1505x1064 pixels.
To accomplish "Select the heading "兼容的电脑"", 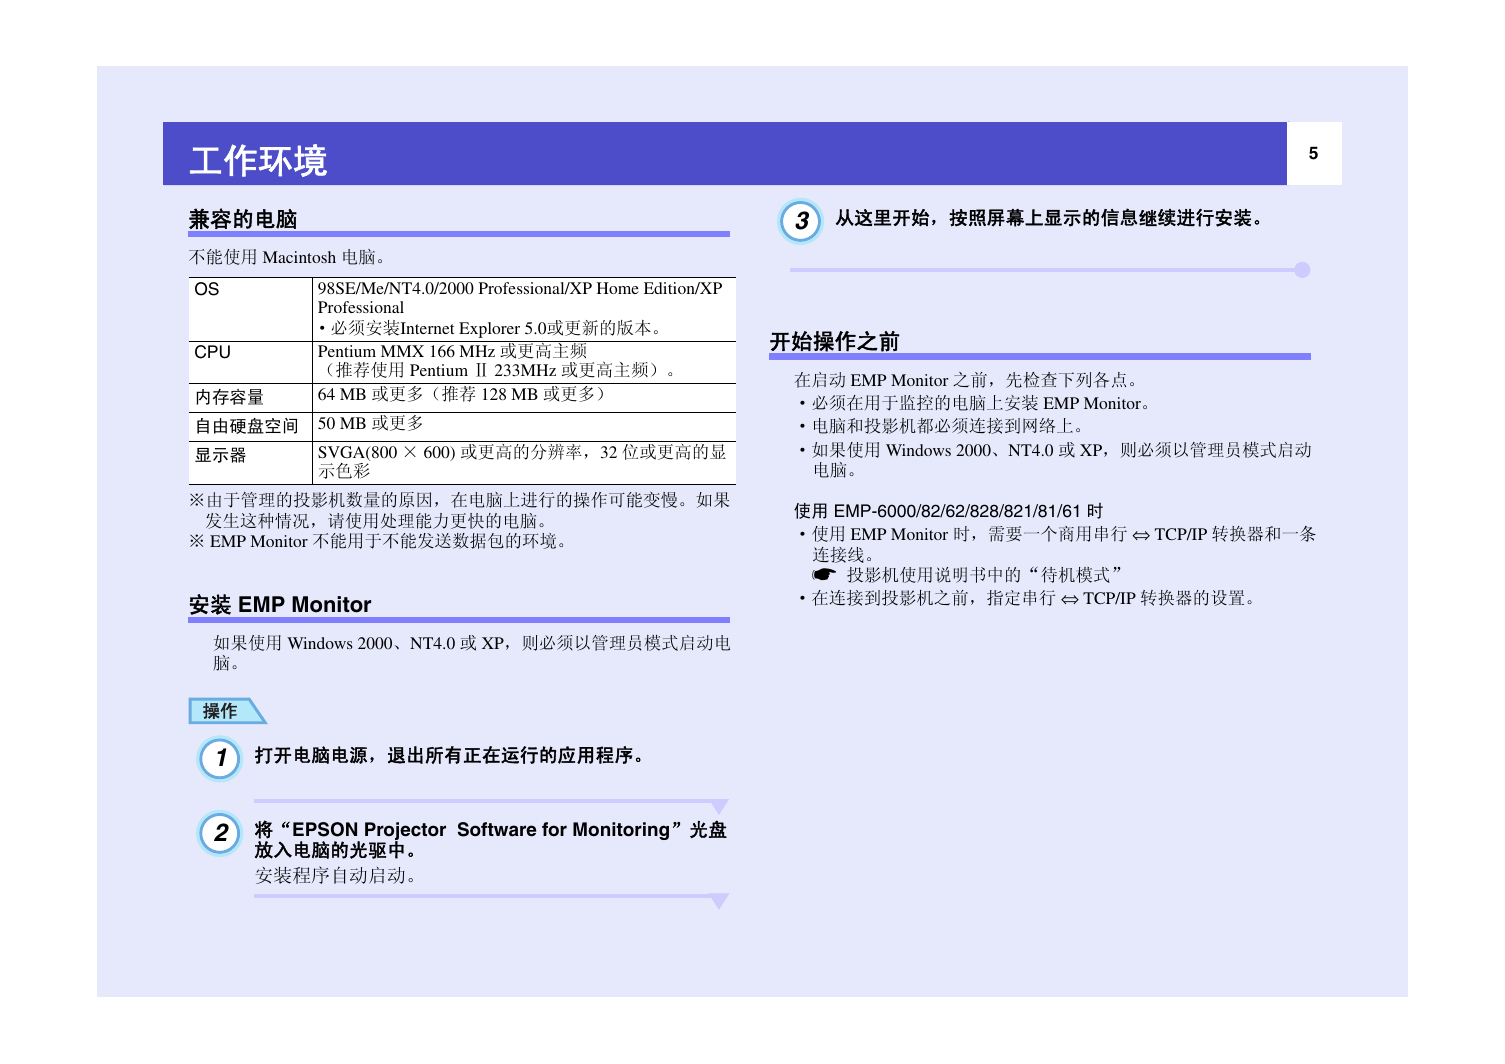I will point(243,219).
